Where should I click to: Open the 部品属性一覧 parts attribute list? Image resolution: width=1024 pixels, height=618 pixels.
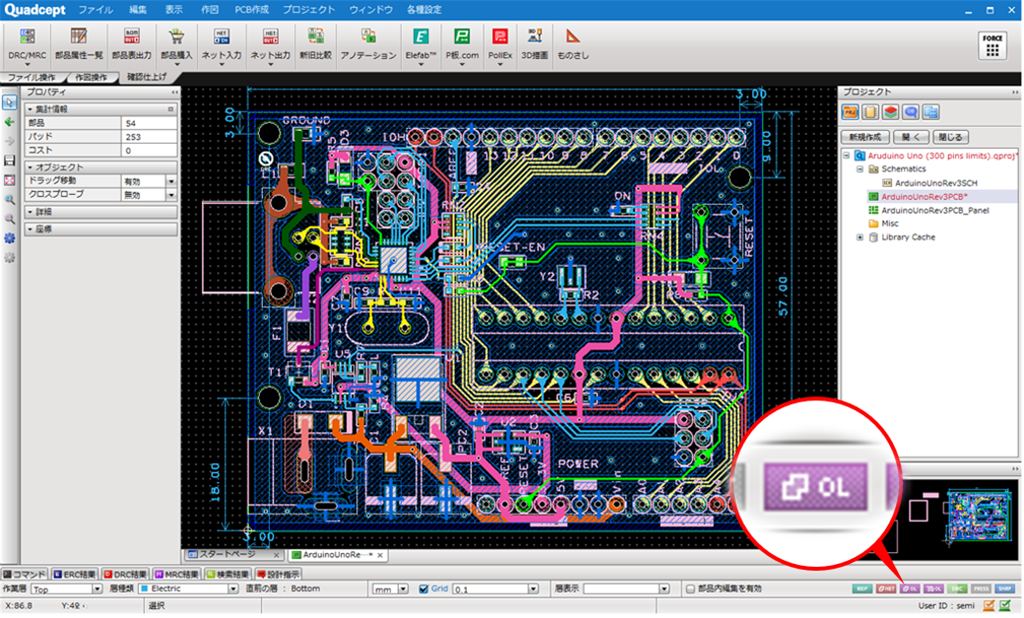[x=78, y=44]
